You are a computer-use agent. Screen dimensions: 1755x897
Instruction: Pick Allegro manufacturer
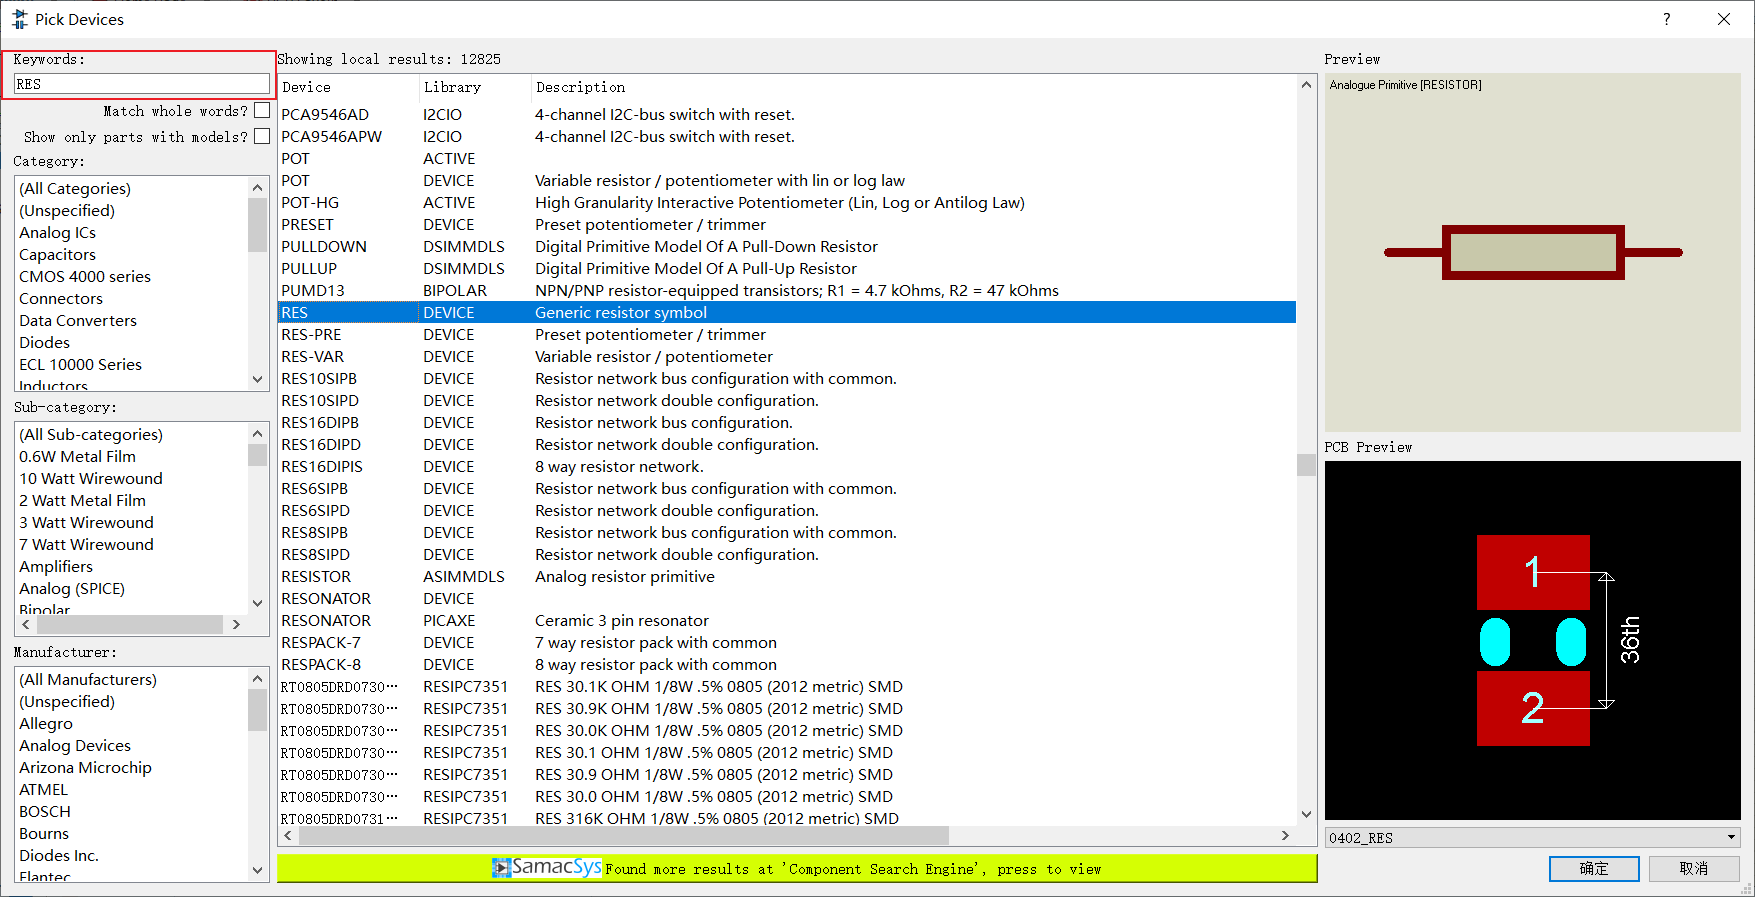tap(45, 723)
